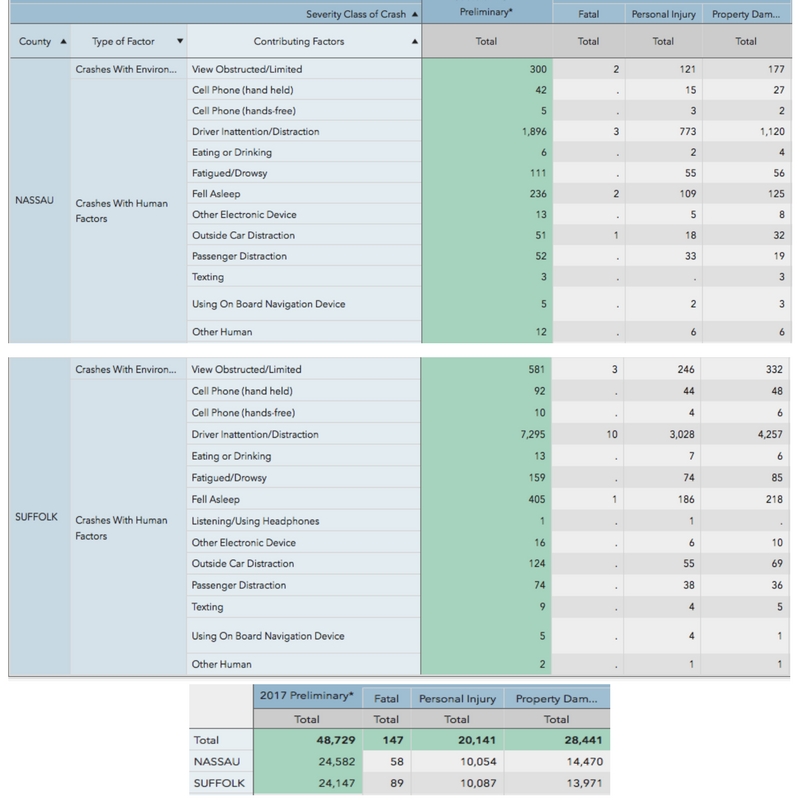800x800 pixels.
Task: Click personal injury value 3,028
Action: [682, 435]
